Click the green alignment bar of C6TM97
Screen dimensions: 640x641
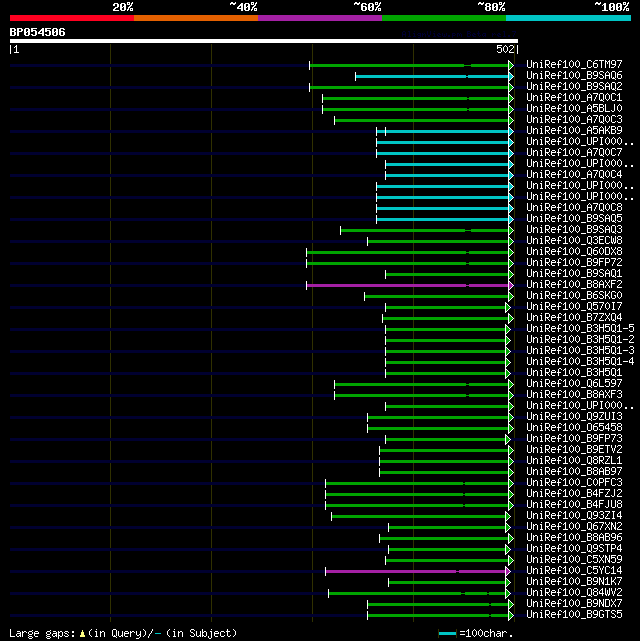click(409, 65)
